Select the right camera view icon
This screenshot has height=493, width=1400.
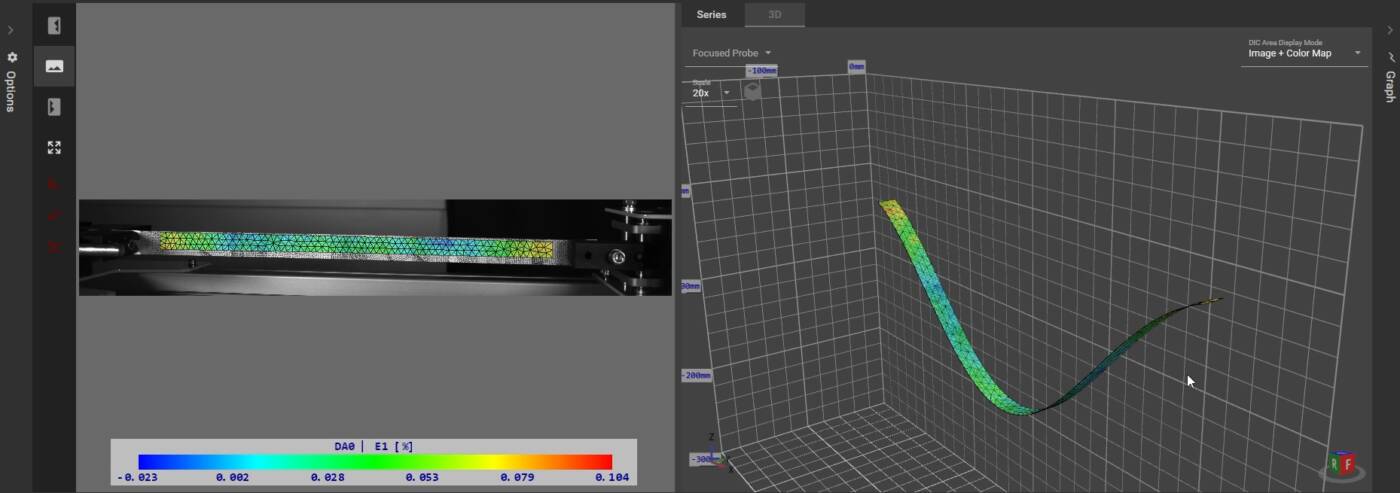54,106
